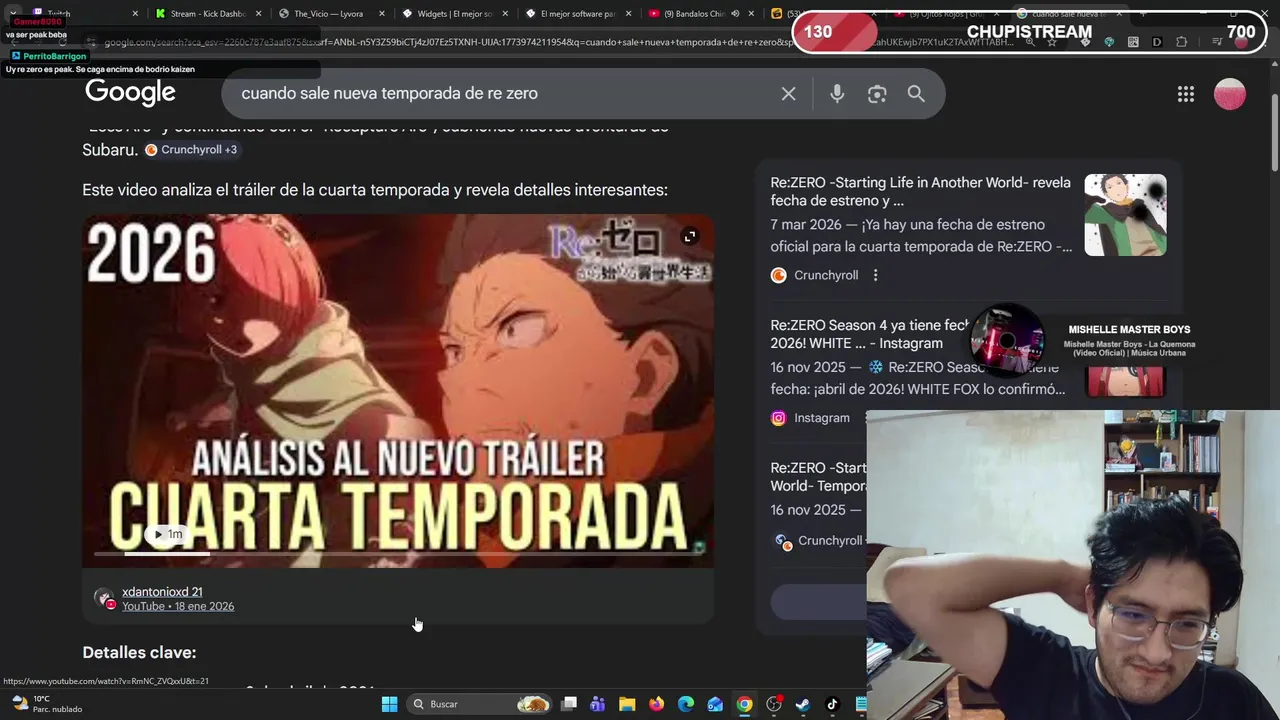
Task: Open TikTok from taskbar
Action: point(832,704)
